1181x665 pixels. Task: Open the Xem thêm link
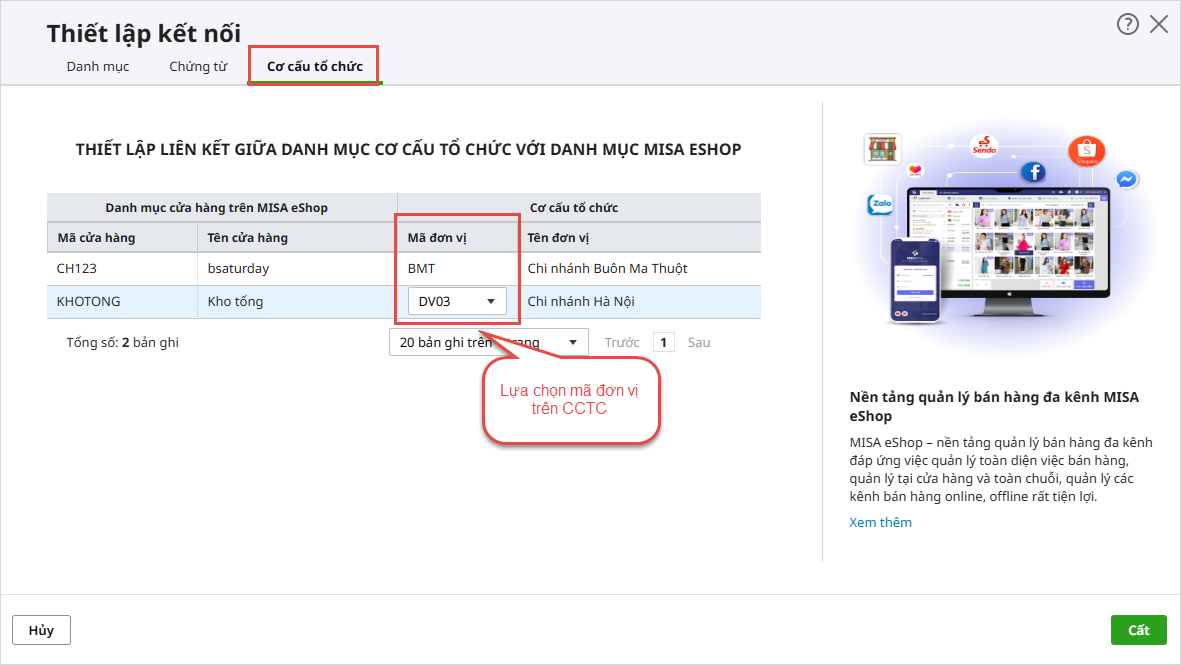(x=880, y=522)
